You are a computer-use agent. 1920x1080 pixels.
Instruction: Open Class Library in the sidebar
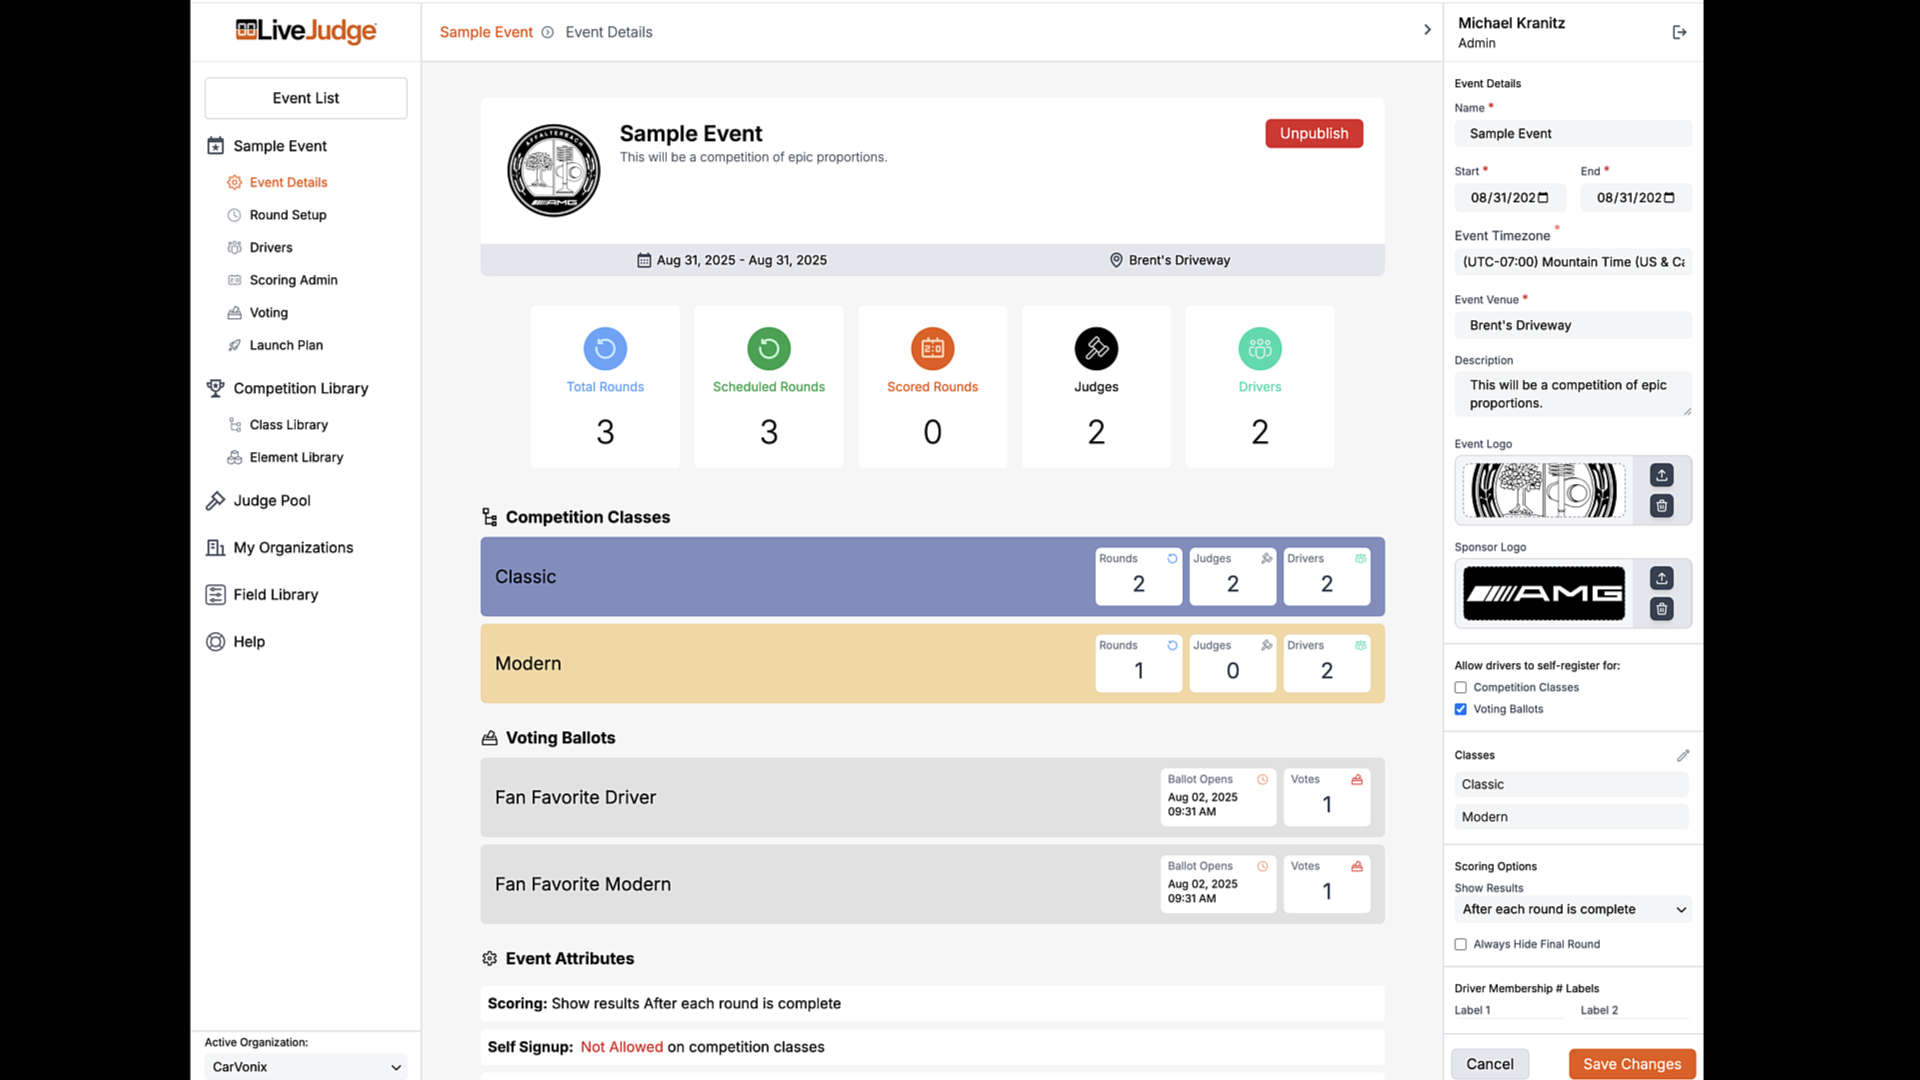(x=288, y=425)
